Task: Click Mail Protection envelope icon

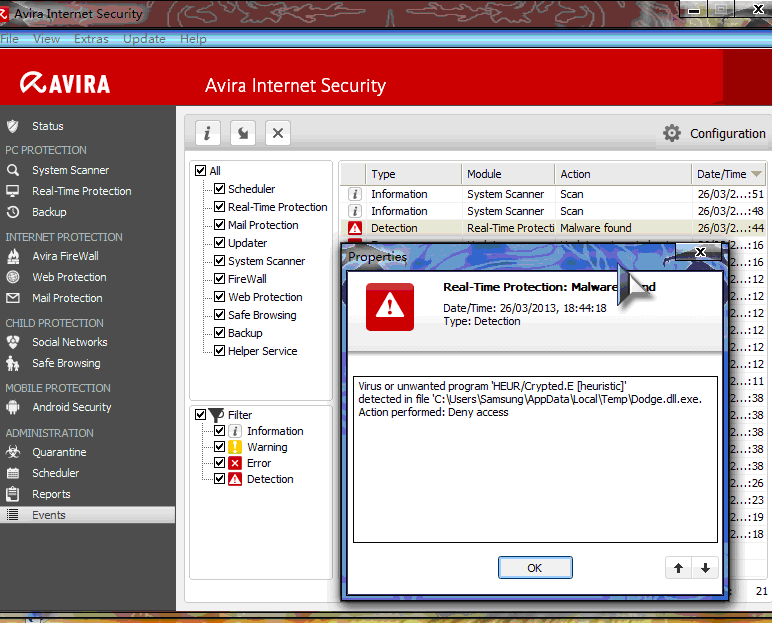Action: (13, 298)
